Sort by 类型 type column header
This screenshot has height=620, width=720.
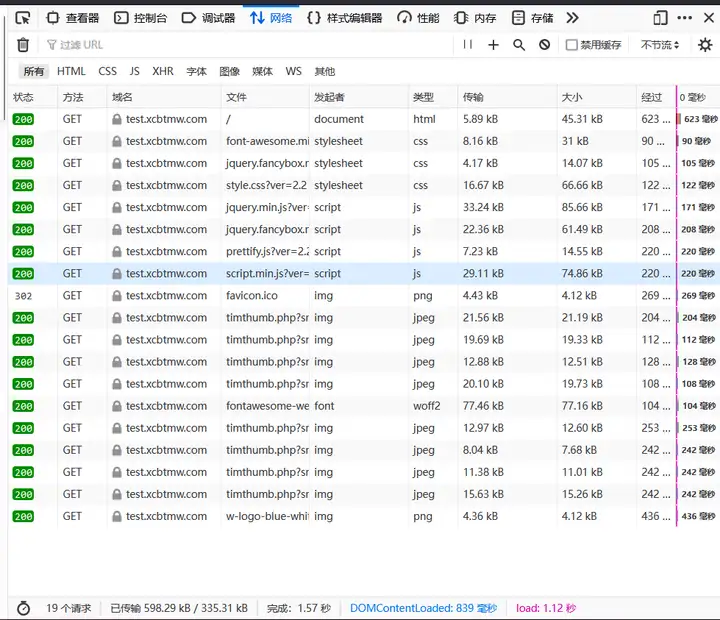tap(433, 97)
